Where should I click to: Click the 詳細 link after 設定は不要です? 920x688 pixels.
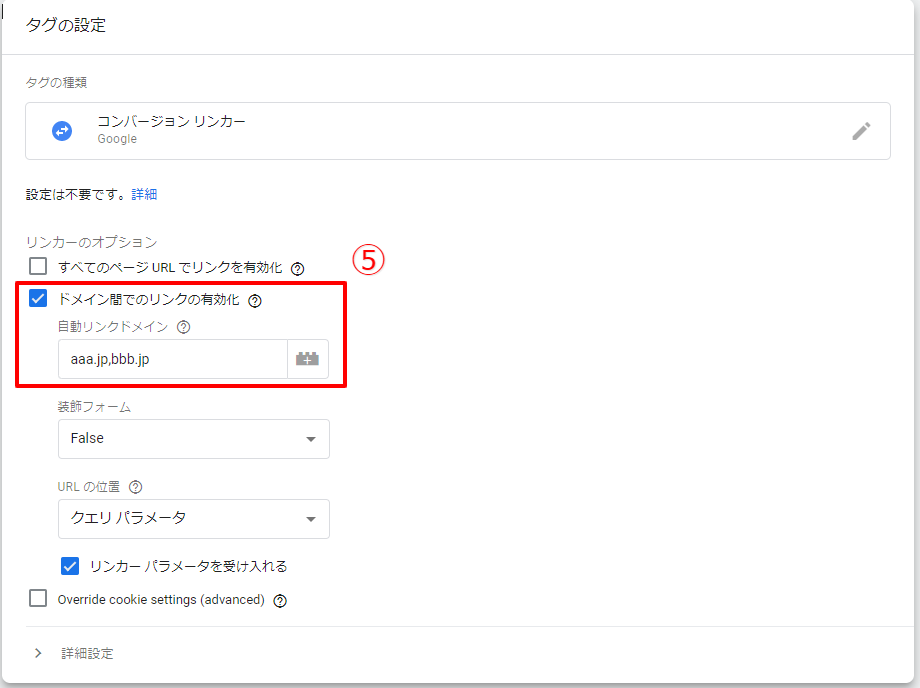(144, 195)
